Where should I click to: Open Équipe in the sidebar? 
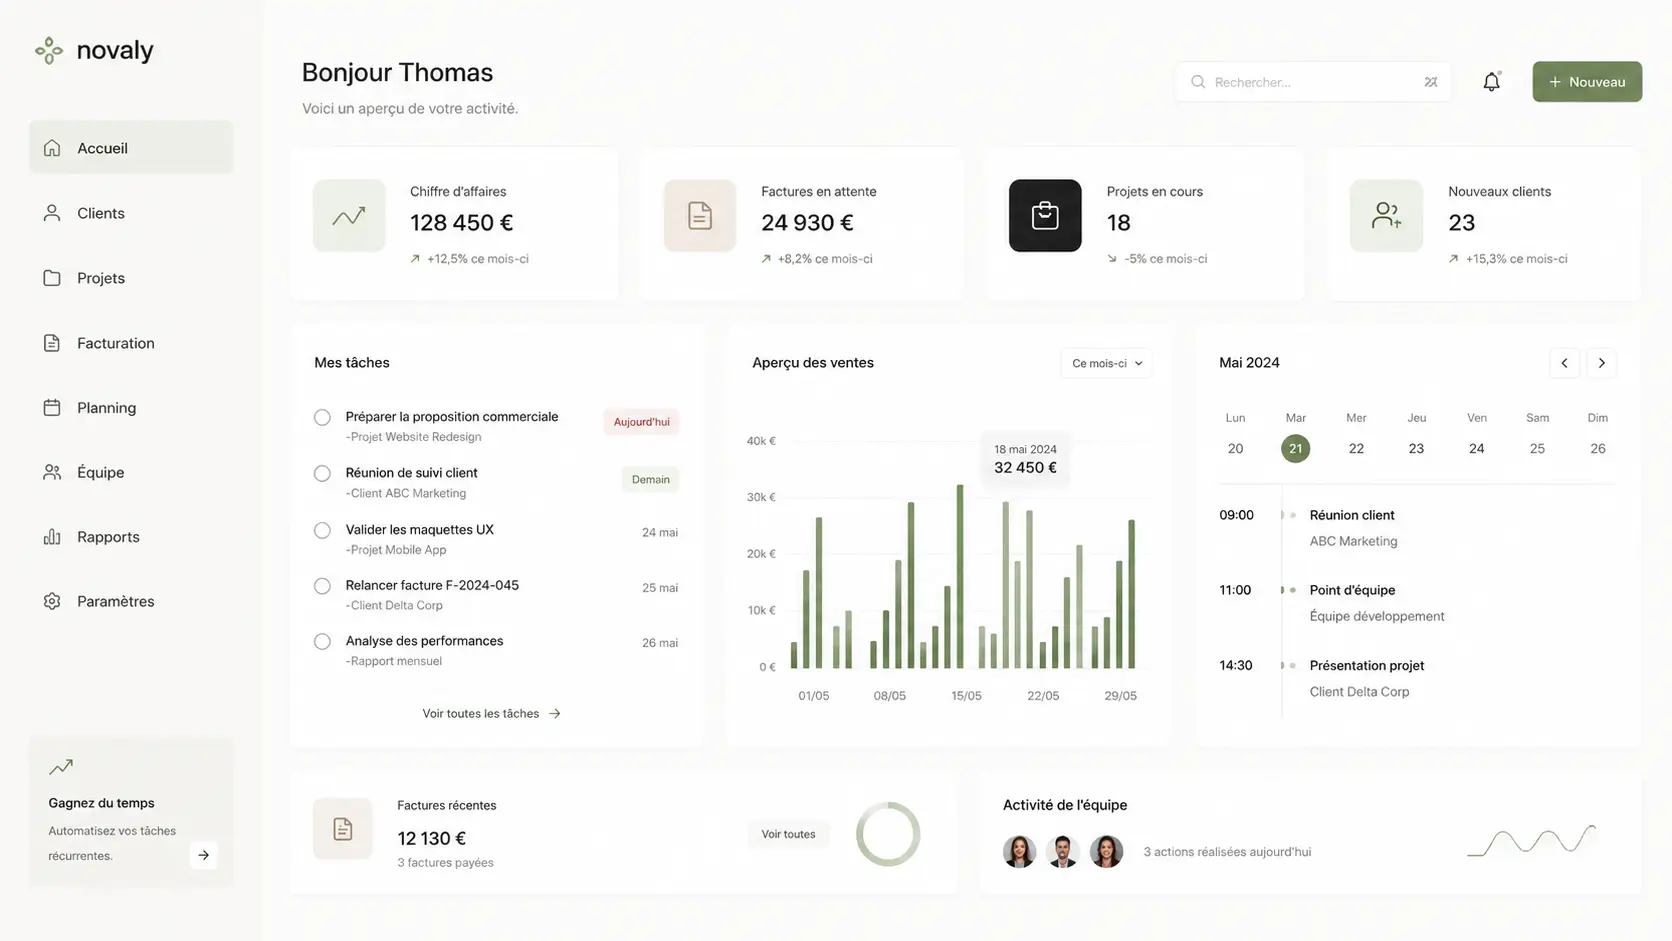131,472
